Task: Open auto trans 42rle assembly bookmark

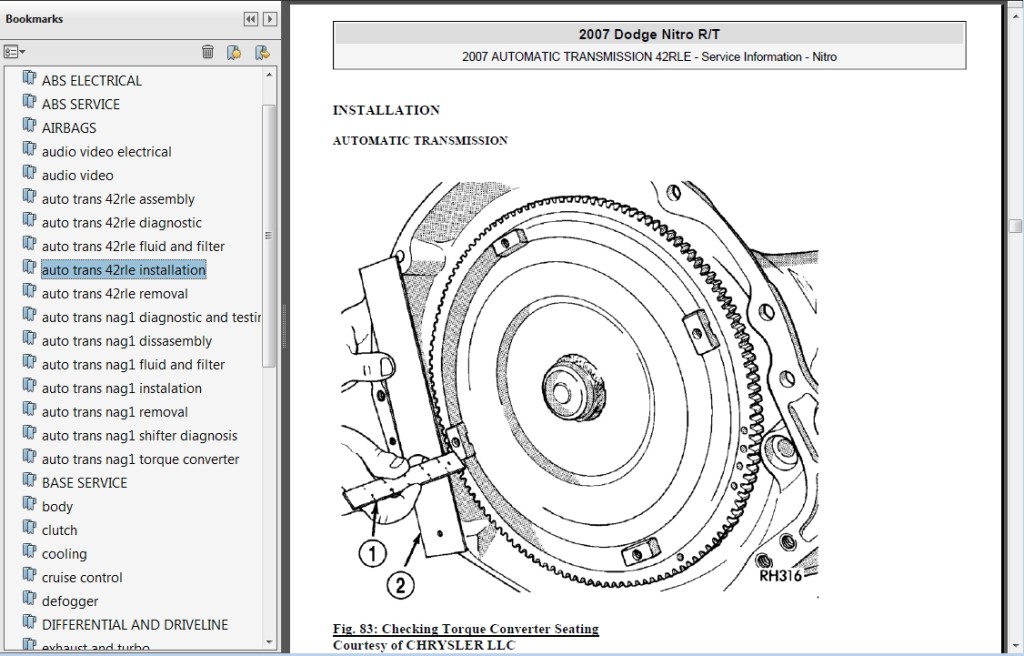Action: (118, 199)
